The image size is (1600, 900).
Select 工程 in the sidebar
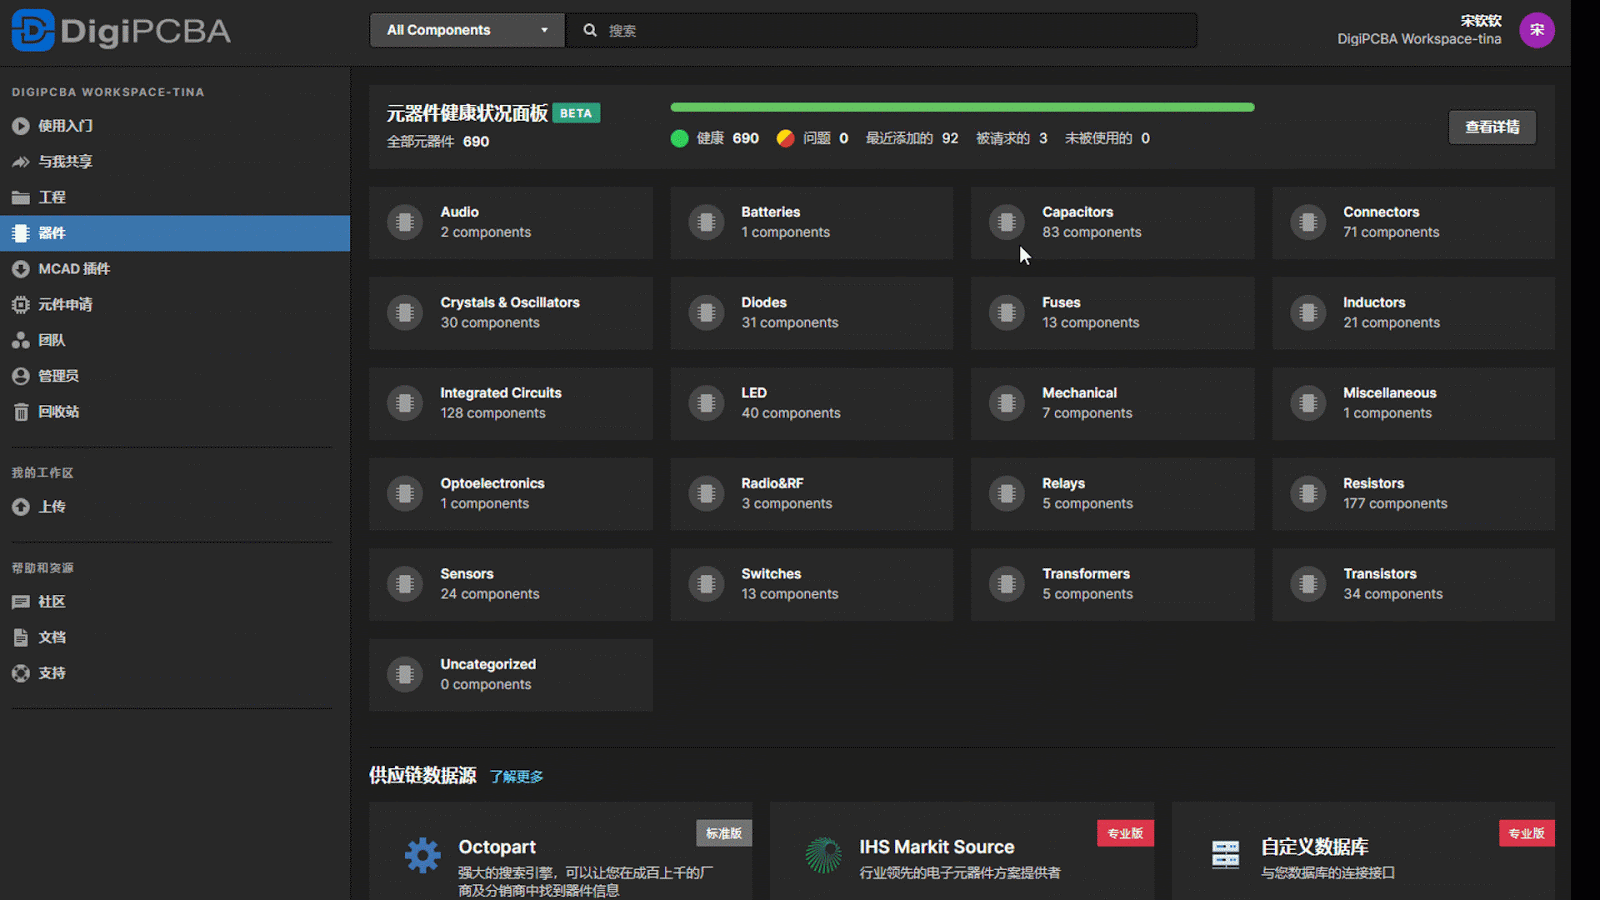coord(175,198)
